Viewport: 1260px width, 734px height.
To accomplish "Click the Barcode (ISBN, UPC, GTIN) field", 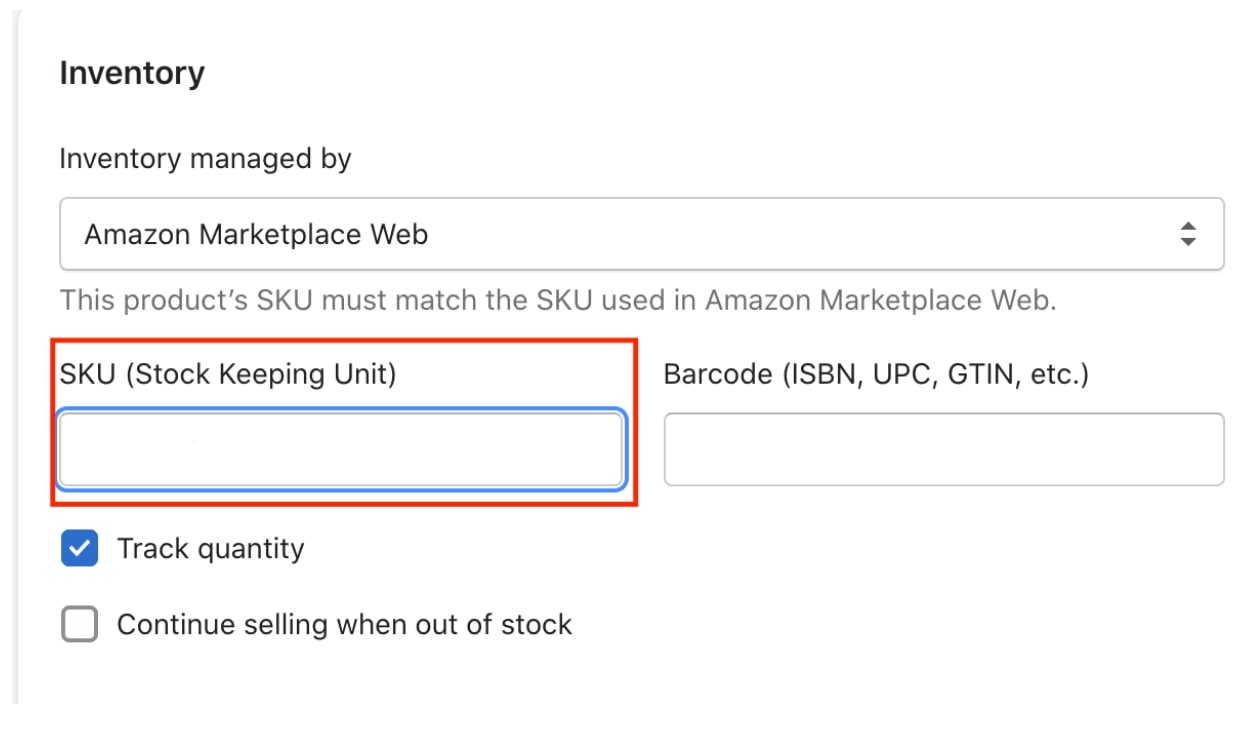I will pos(941,449).
